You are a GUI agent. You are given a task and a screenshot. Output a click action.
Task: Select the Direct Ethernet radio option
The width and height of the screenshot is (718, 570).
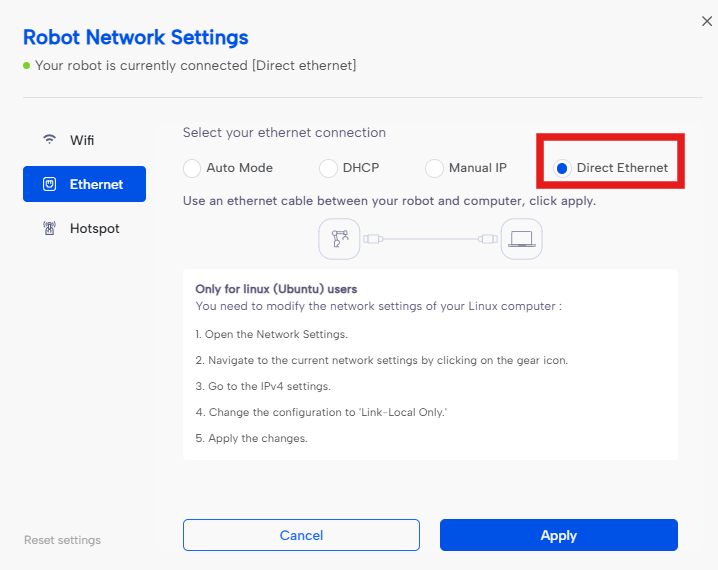(x=562, y=168)
